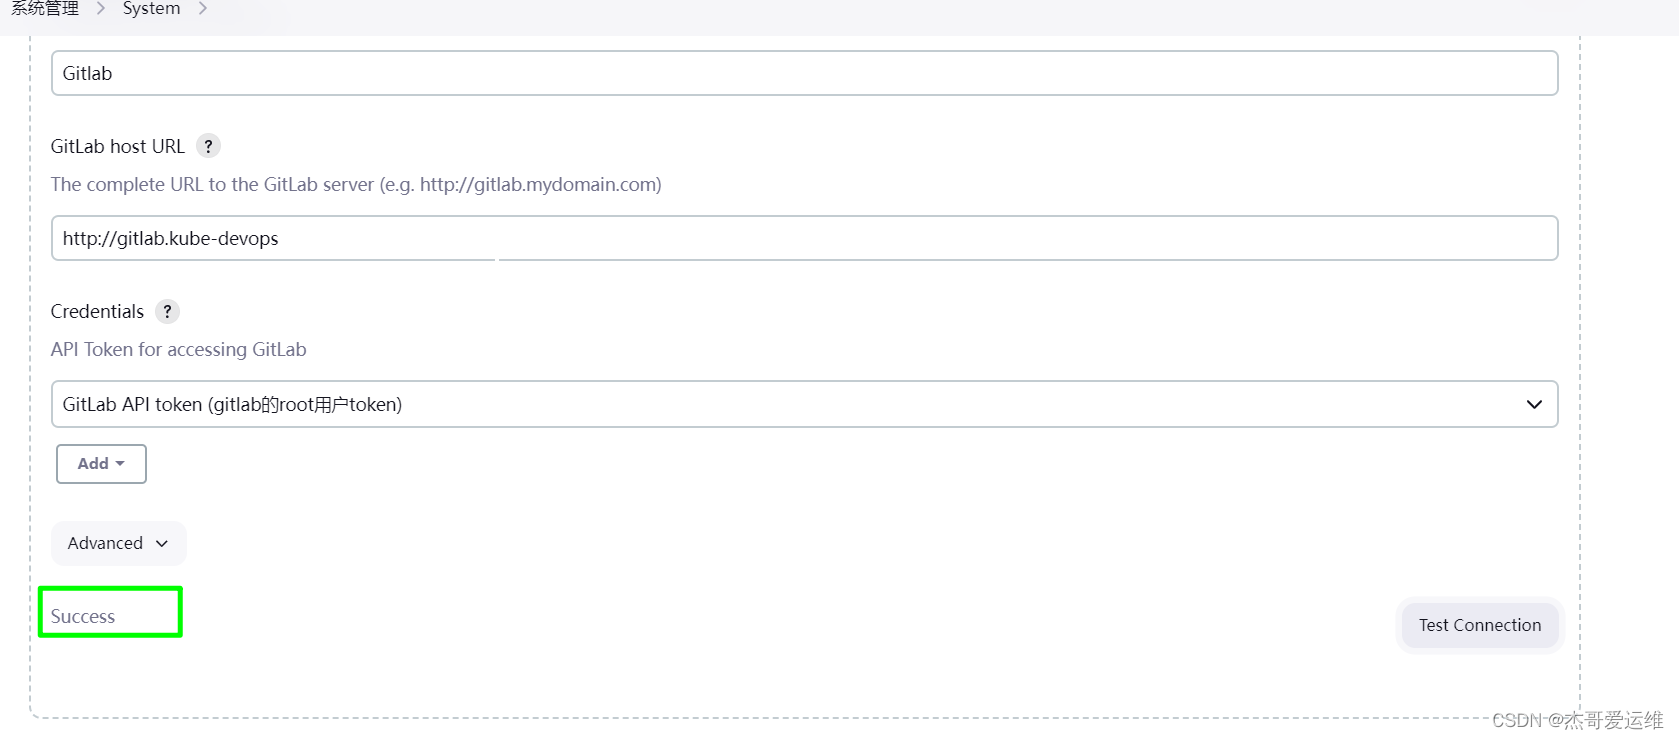Click the 'GitLab host URL' label
Screen dimensions: 1679x739
(x=117, y=146)
